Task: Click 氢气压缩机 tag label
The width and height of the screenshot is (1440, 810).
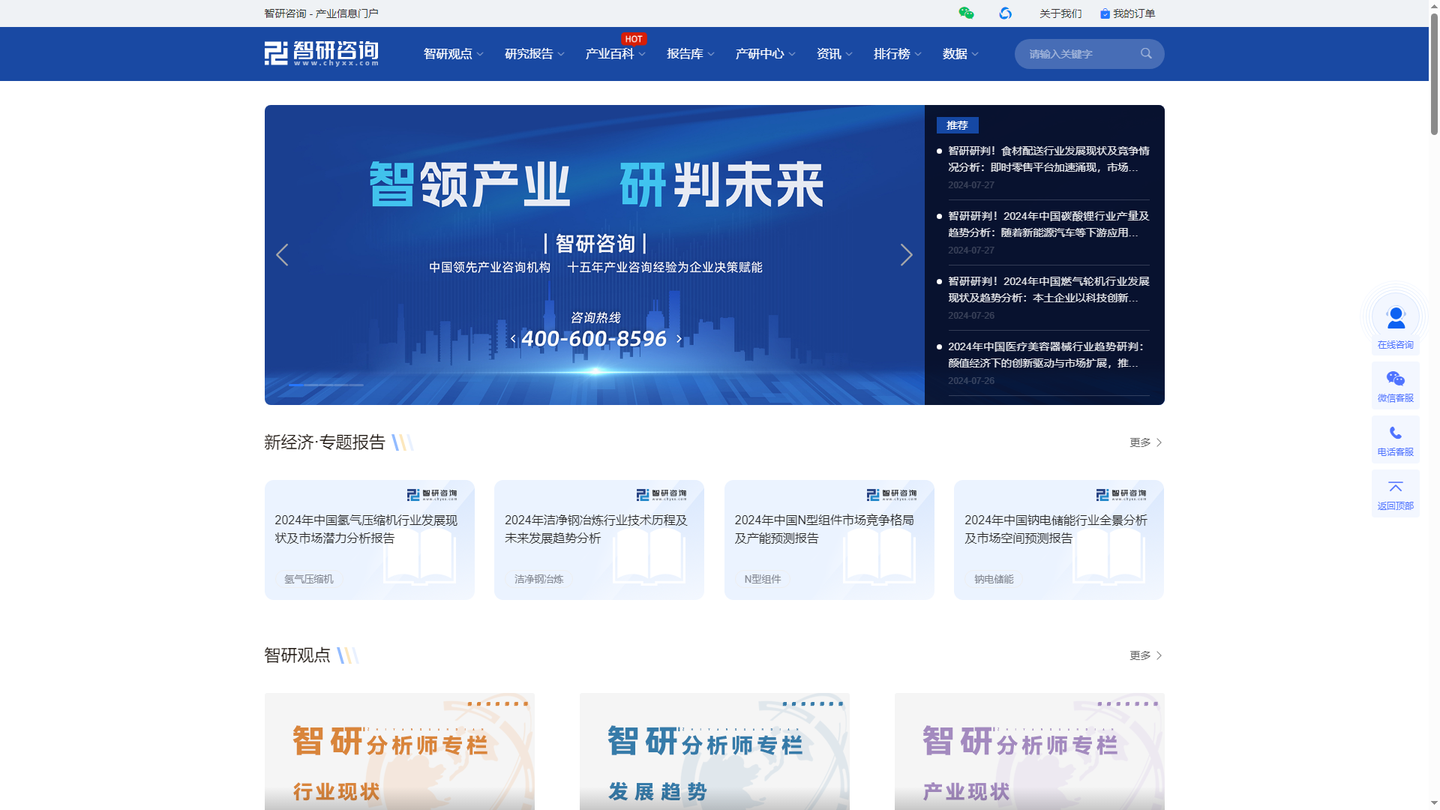Action: pyautogui.click(x=309, y=579)
